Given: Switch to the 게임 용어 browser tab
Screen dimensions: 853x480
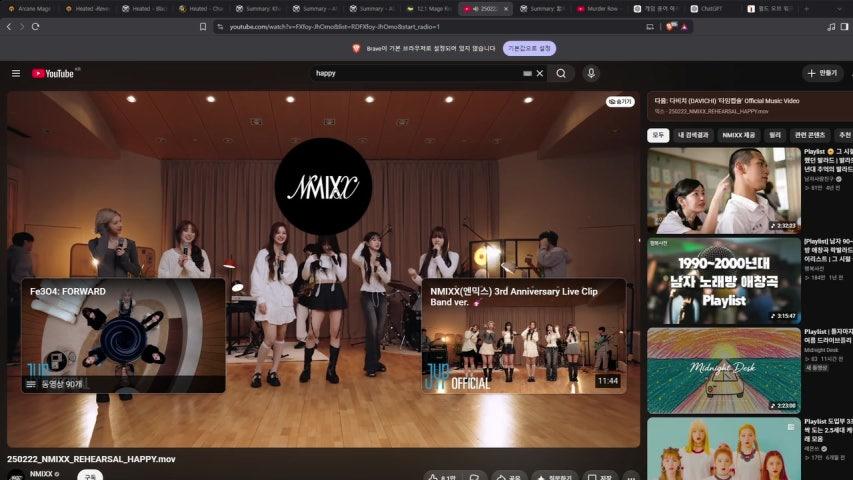Looking at the screenshot, I should (654, 9).
